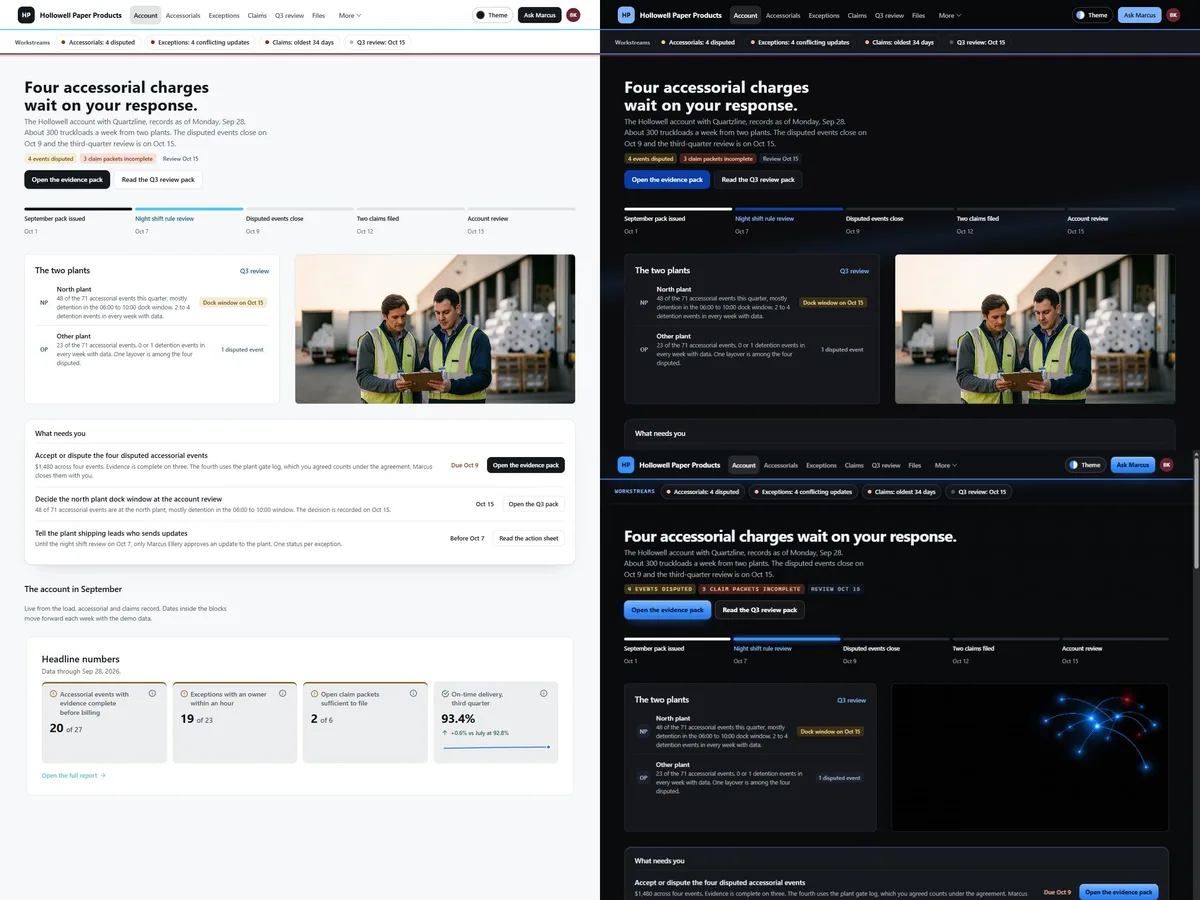Image resolution: width=1200 pixels, height=900 pixels.
Task: Click the info icon on Open claim packets card
Action: (414, 693)
